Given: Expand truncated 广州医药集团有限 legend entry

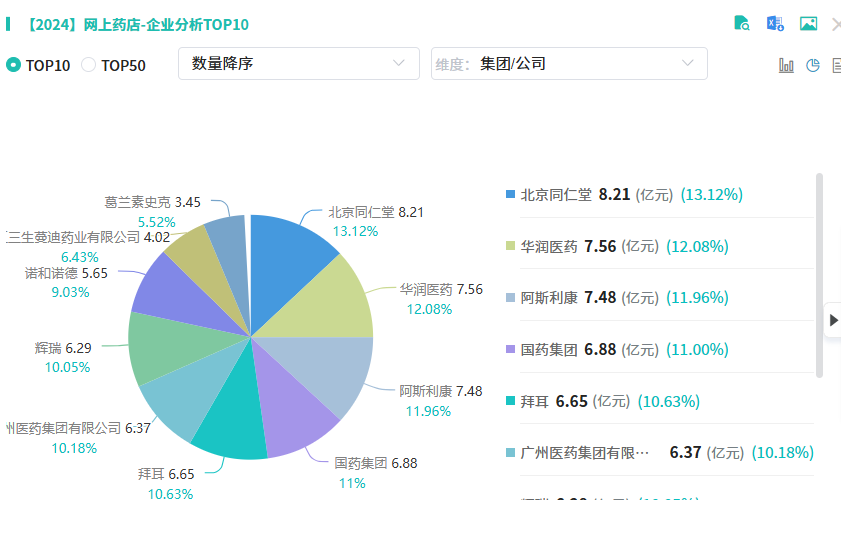Looking at the screenshot, I should [x=585, y=453].
